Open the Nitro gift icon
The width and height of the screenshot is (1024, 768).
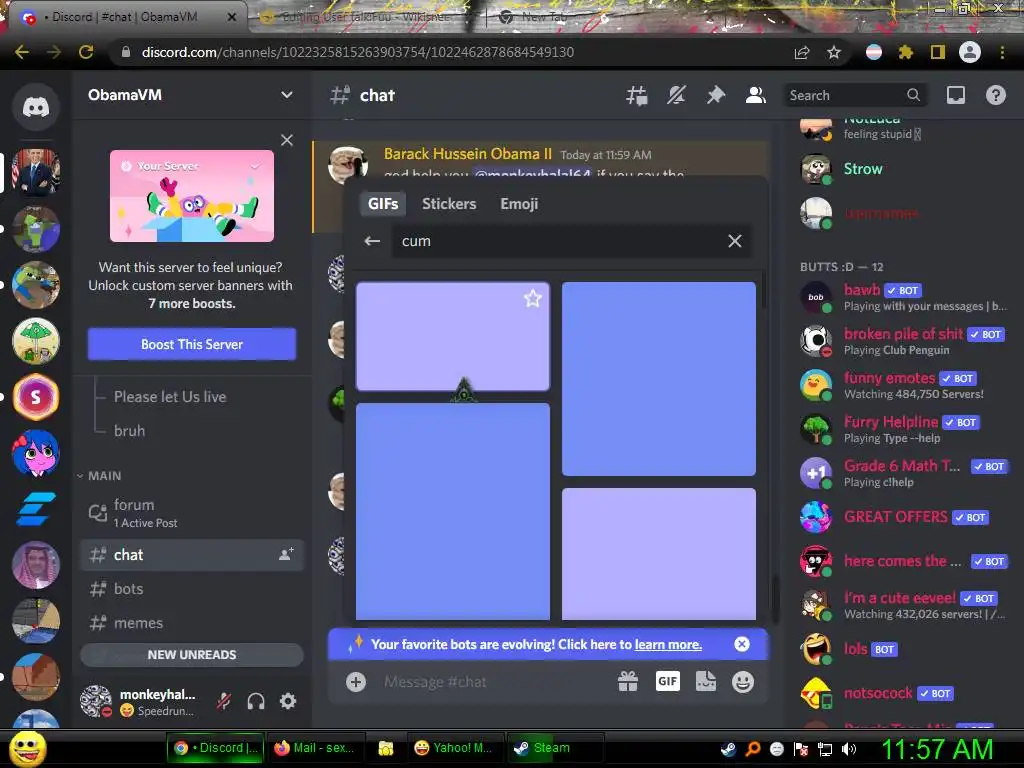click(628, 682)
